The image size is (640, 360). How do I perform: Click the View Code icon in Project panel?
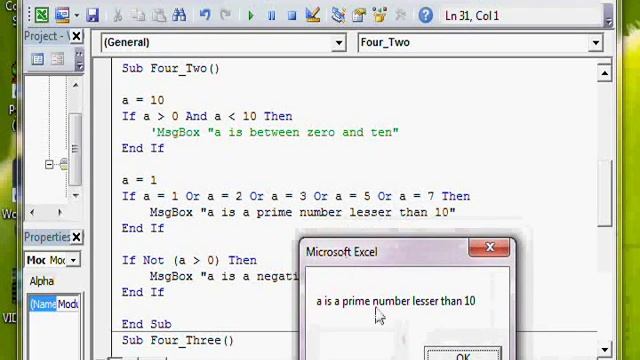pyautogui.click(x=38, y=60)
